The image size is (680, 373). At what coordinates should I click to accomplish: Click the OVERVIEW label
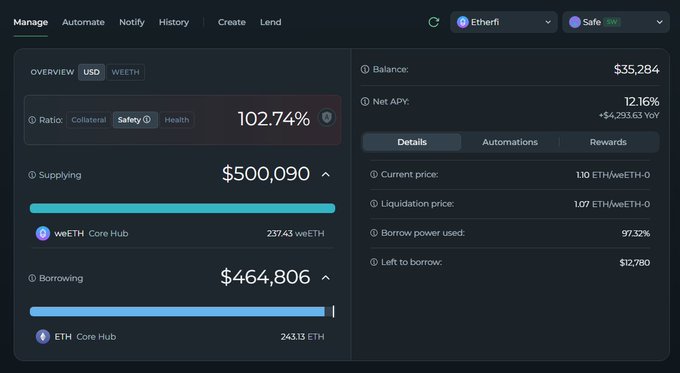click(x=52, y=72)
